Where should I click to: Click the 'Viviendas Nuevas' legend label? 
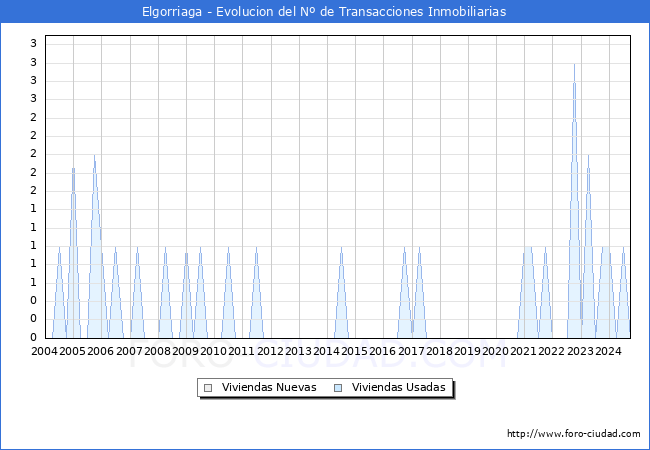pyautogui.click(x=269, y=387)
